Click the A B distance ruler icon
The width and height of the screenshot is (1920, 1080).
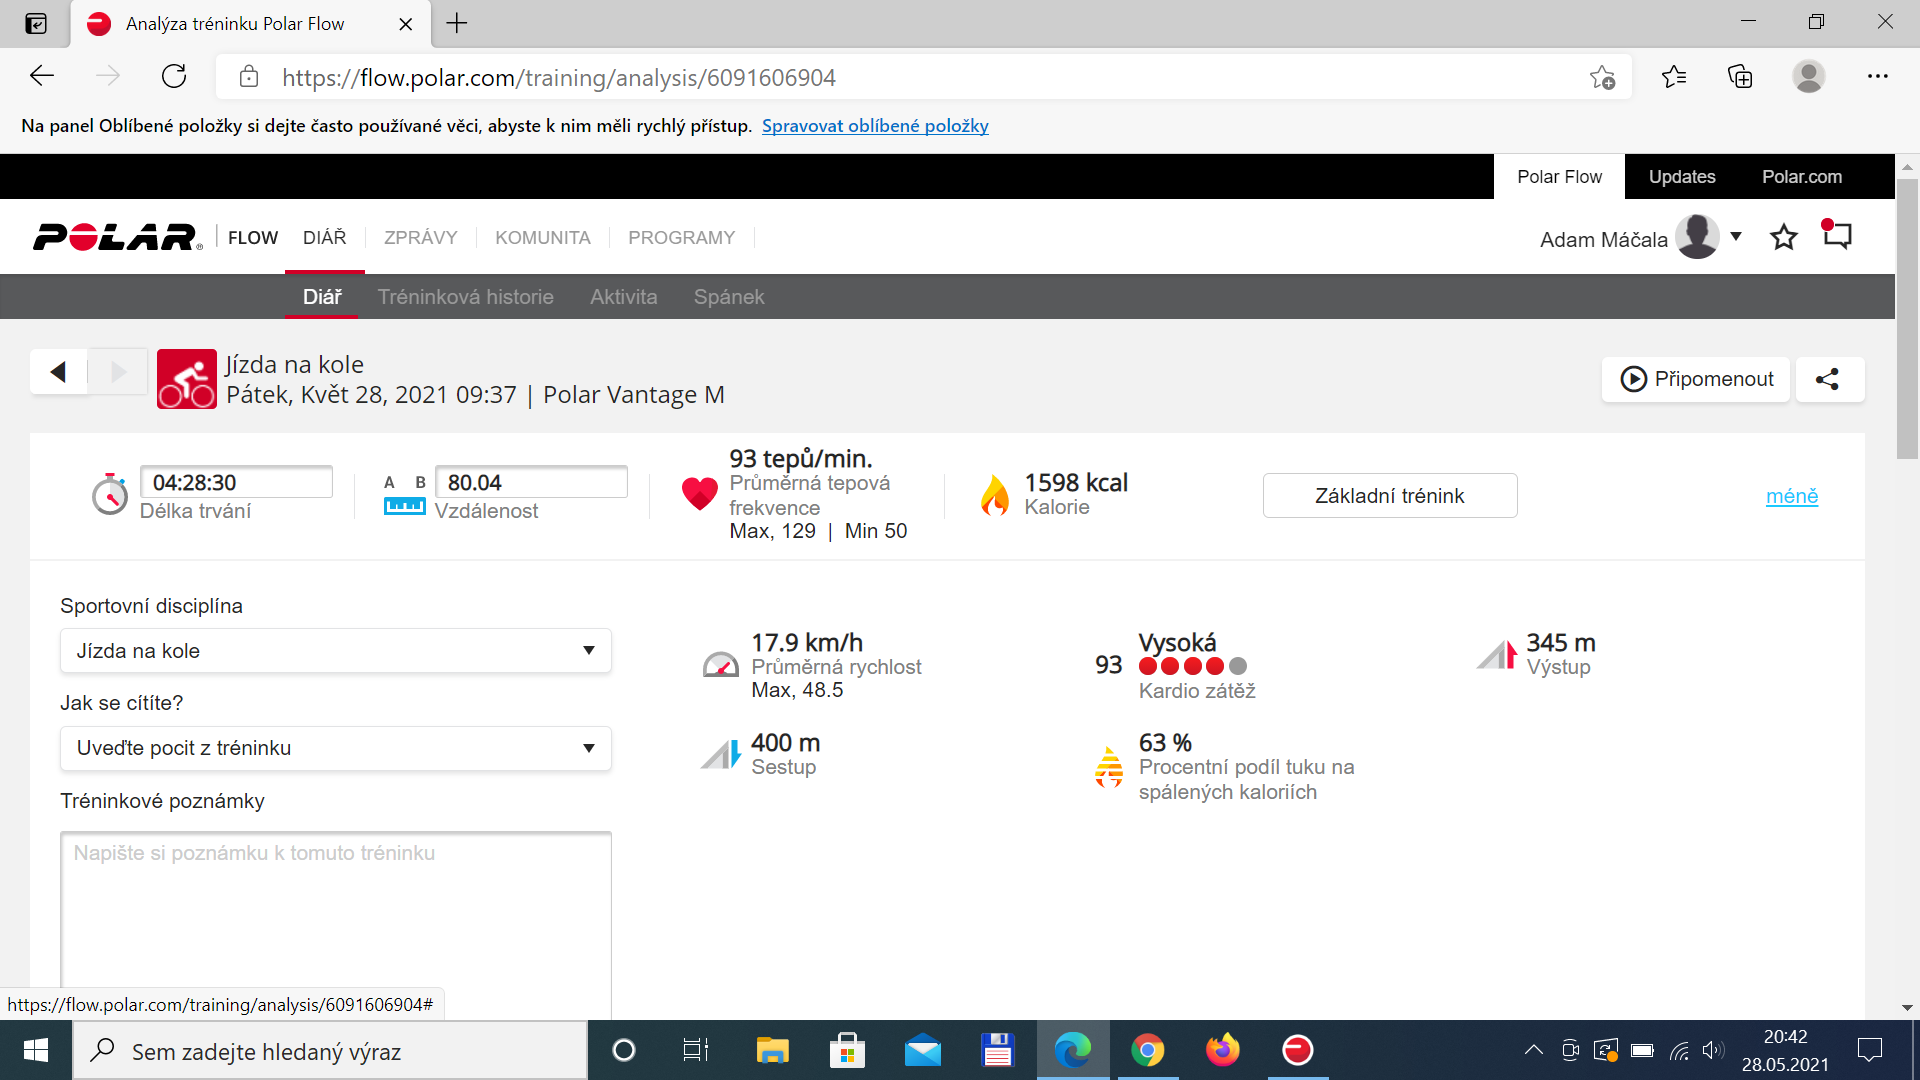[x=404, y=495]
